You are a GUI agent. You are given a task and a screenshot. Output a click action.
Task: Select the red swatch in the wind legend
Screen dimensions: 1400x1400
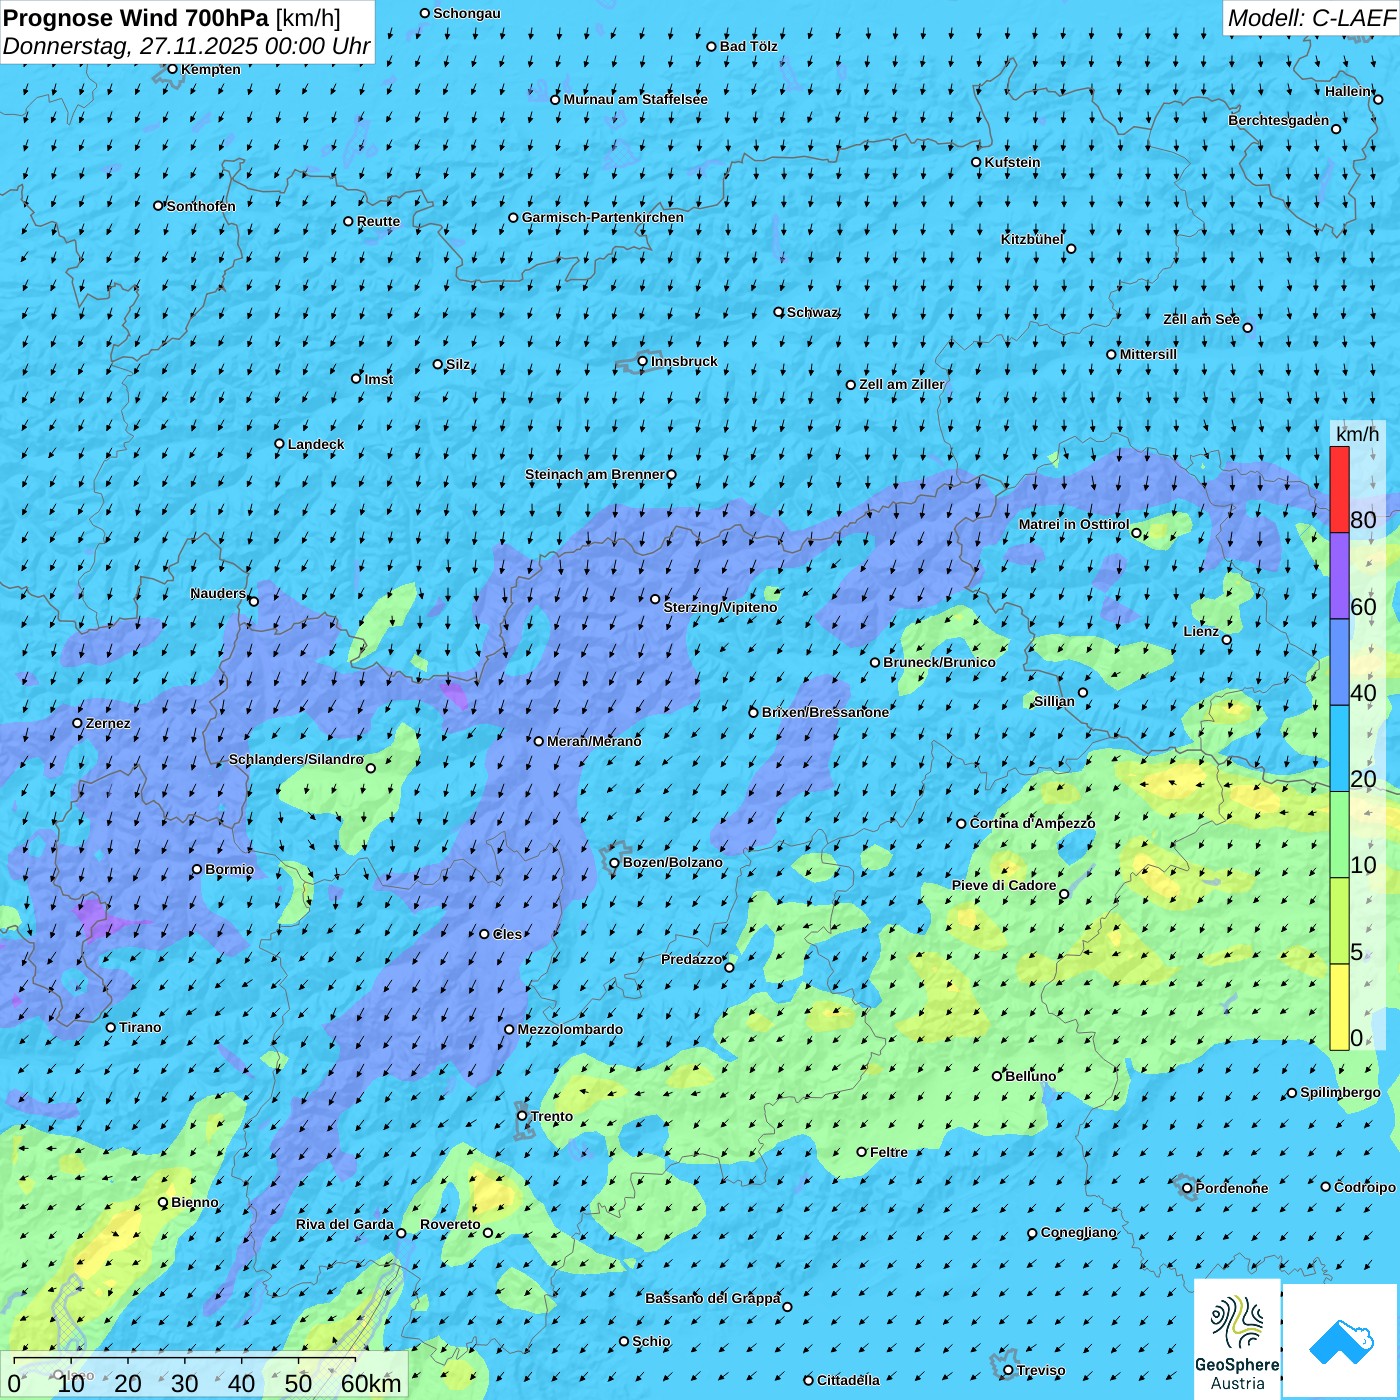click(1339, 489)
